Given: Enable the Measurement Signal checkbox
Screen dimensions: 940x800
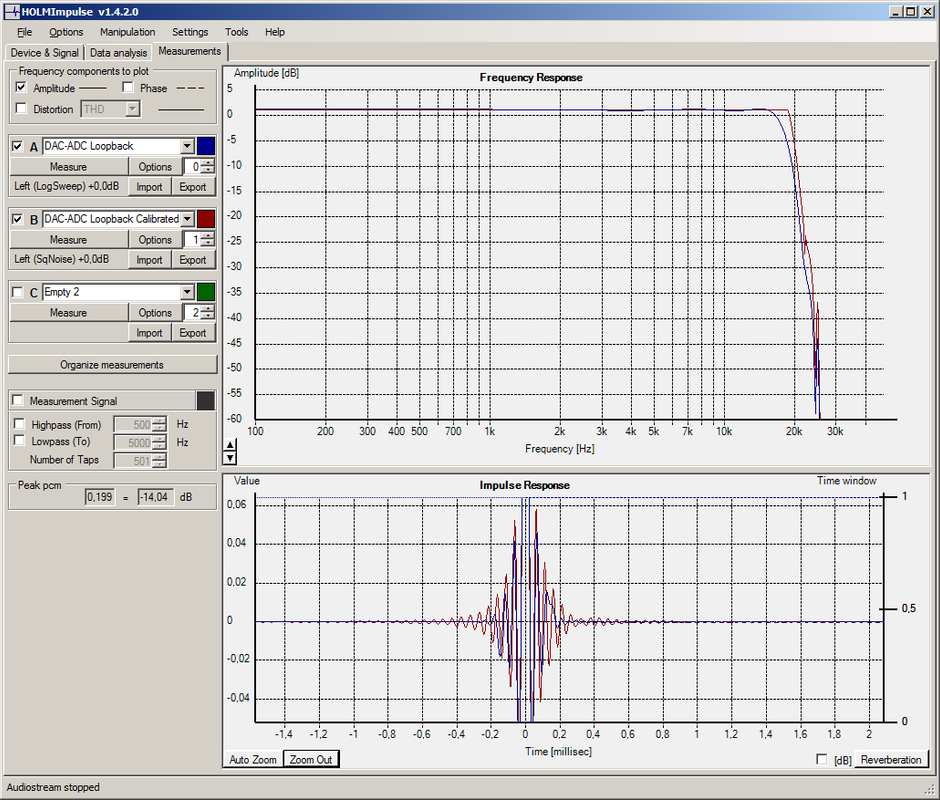Looking at the screenshot, I should point(17,401).
